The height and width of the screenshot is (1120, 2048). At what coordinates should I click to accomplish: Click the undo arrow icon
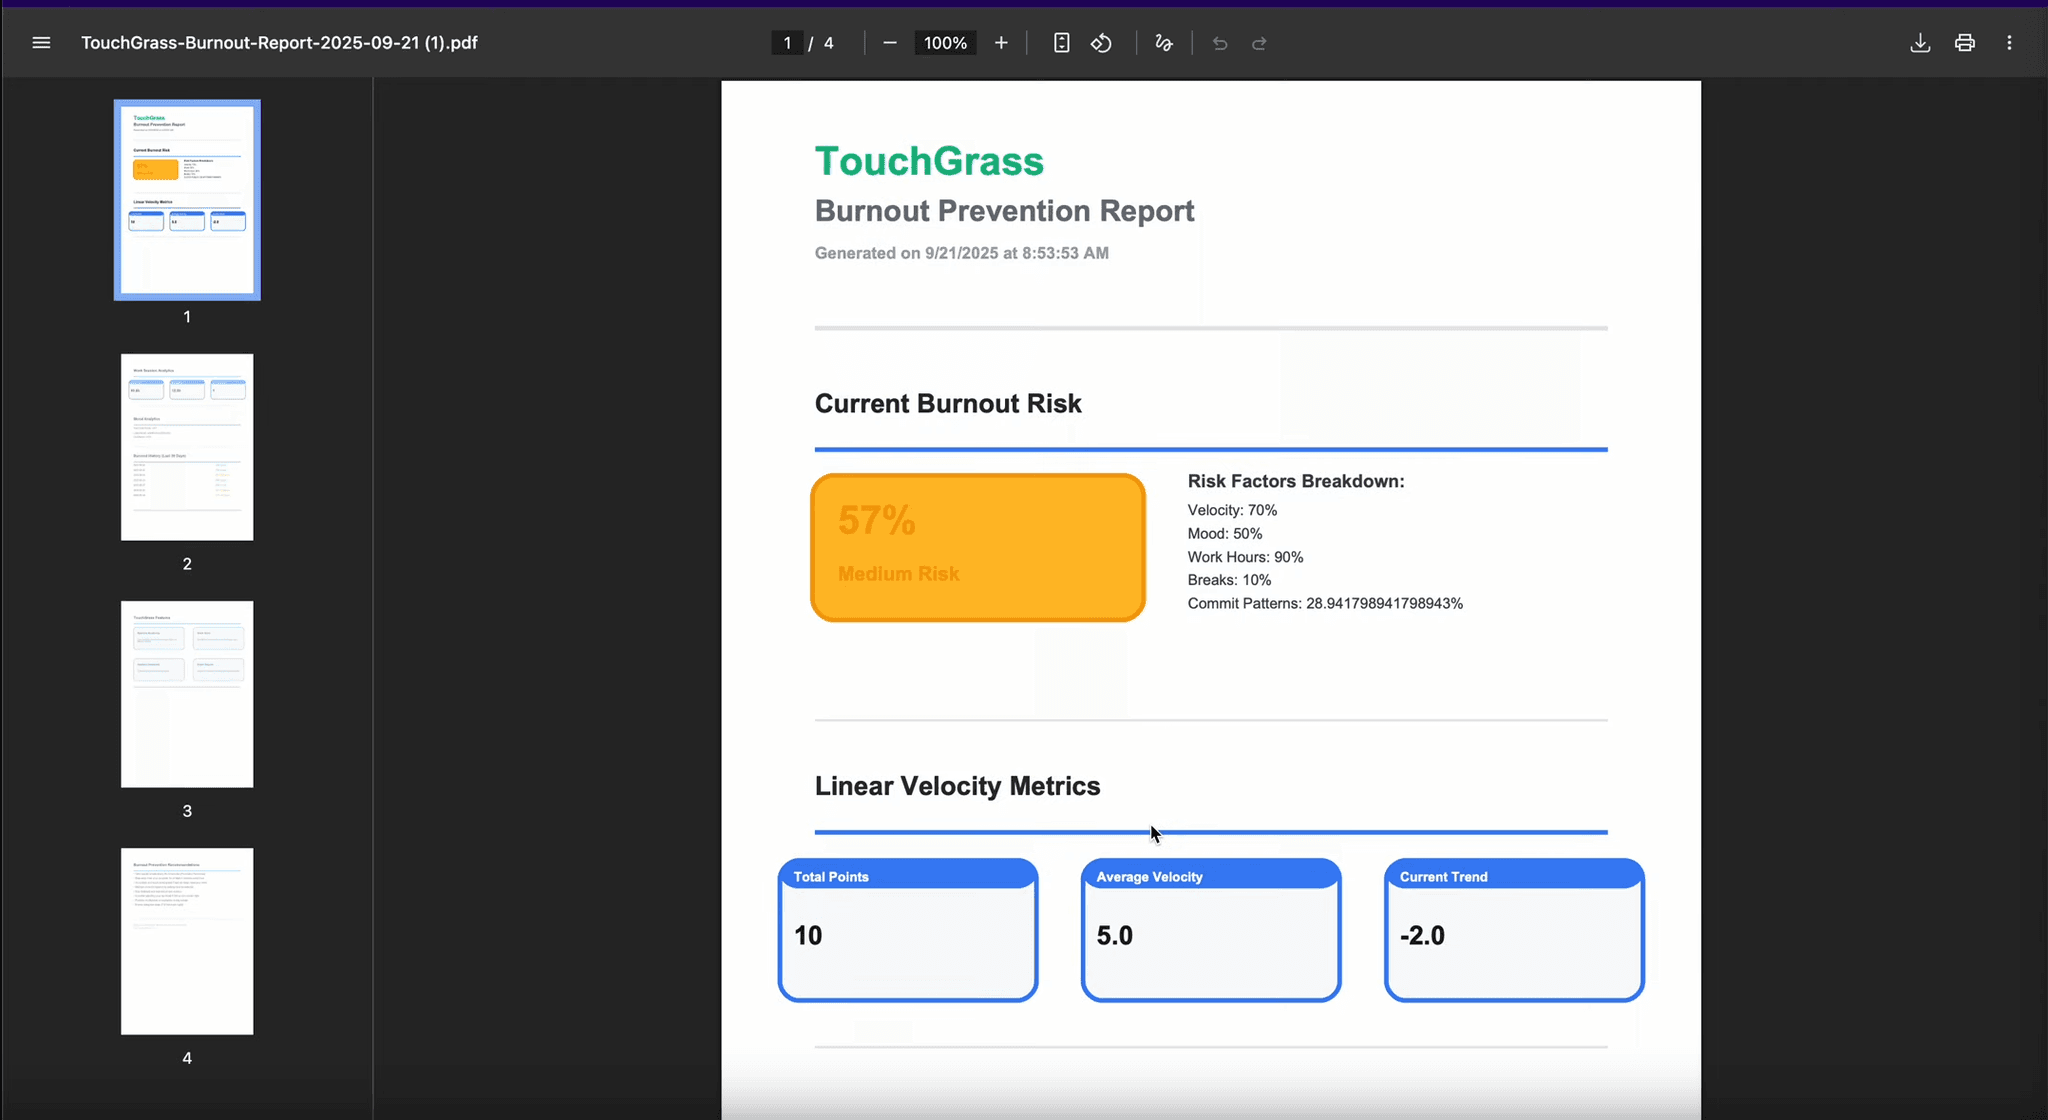(x=1219, y=43)
